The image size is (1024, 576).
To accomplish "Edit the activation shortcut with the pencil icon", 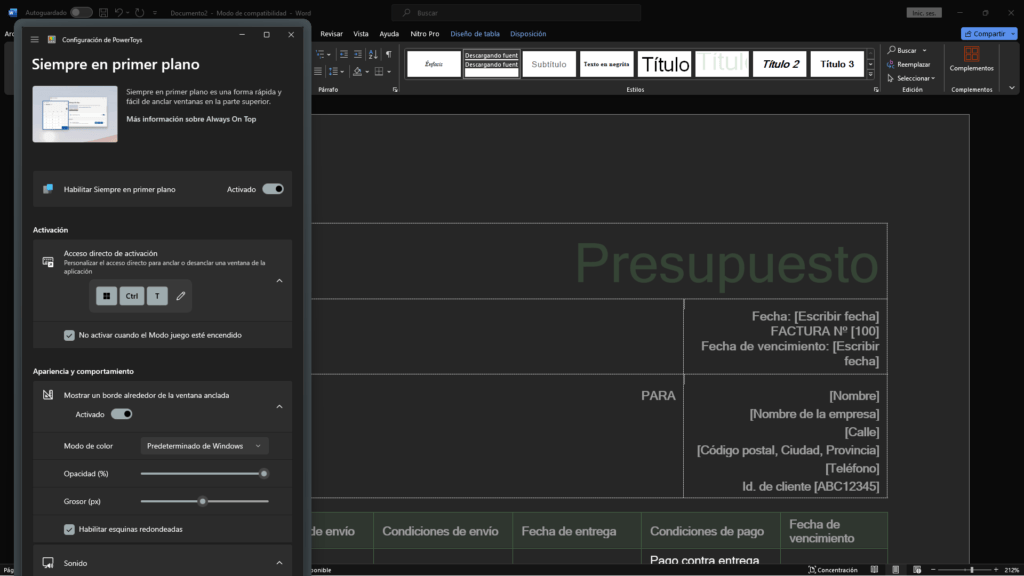I will click(x=181, y=296).
